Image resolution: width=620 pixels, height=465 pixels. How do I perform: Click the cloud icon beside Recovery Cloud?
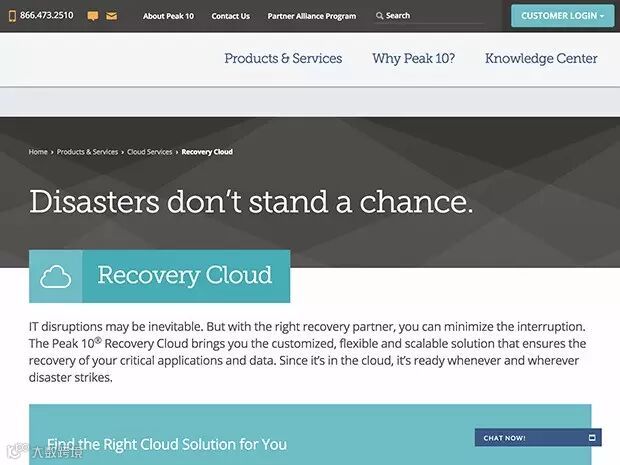pyautogui.click(x=56, y=276)
